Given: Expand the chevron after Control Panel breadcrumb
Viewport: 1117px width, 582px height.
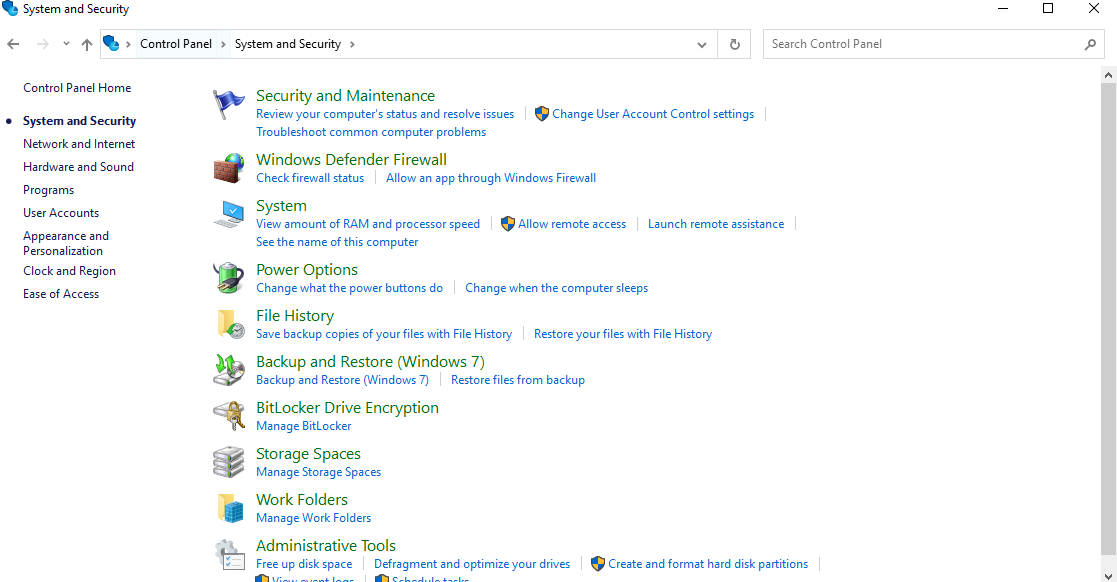Looking at the screenshot, I should click(223, 44).
